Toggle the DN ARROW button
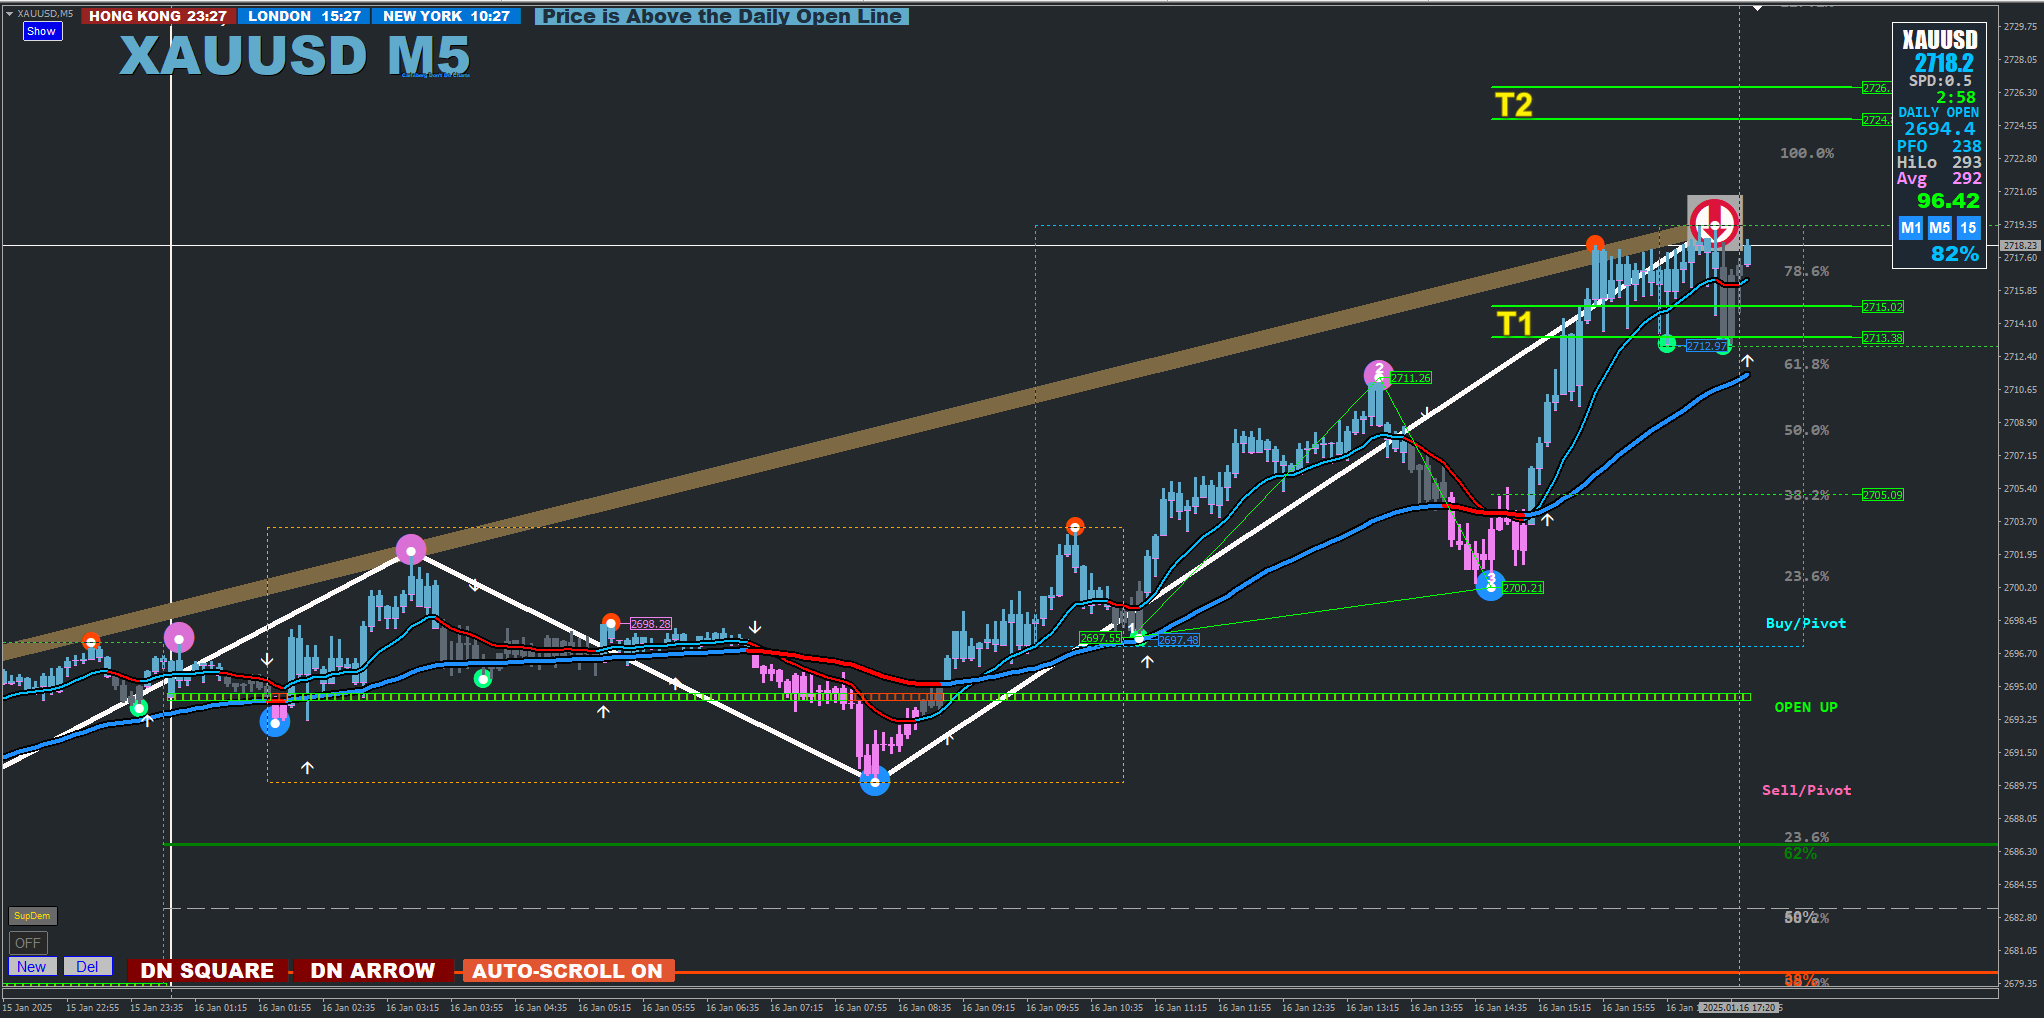Viewport: 2044px width, 1018px height. pyautogui.click(x=373, y=971)
